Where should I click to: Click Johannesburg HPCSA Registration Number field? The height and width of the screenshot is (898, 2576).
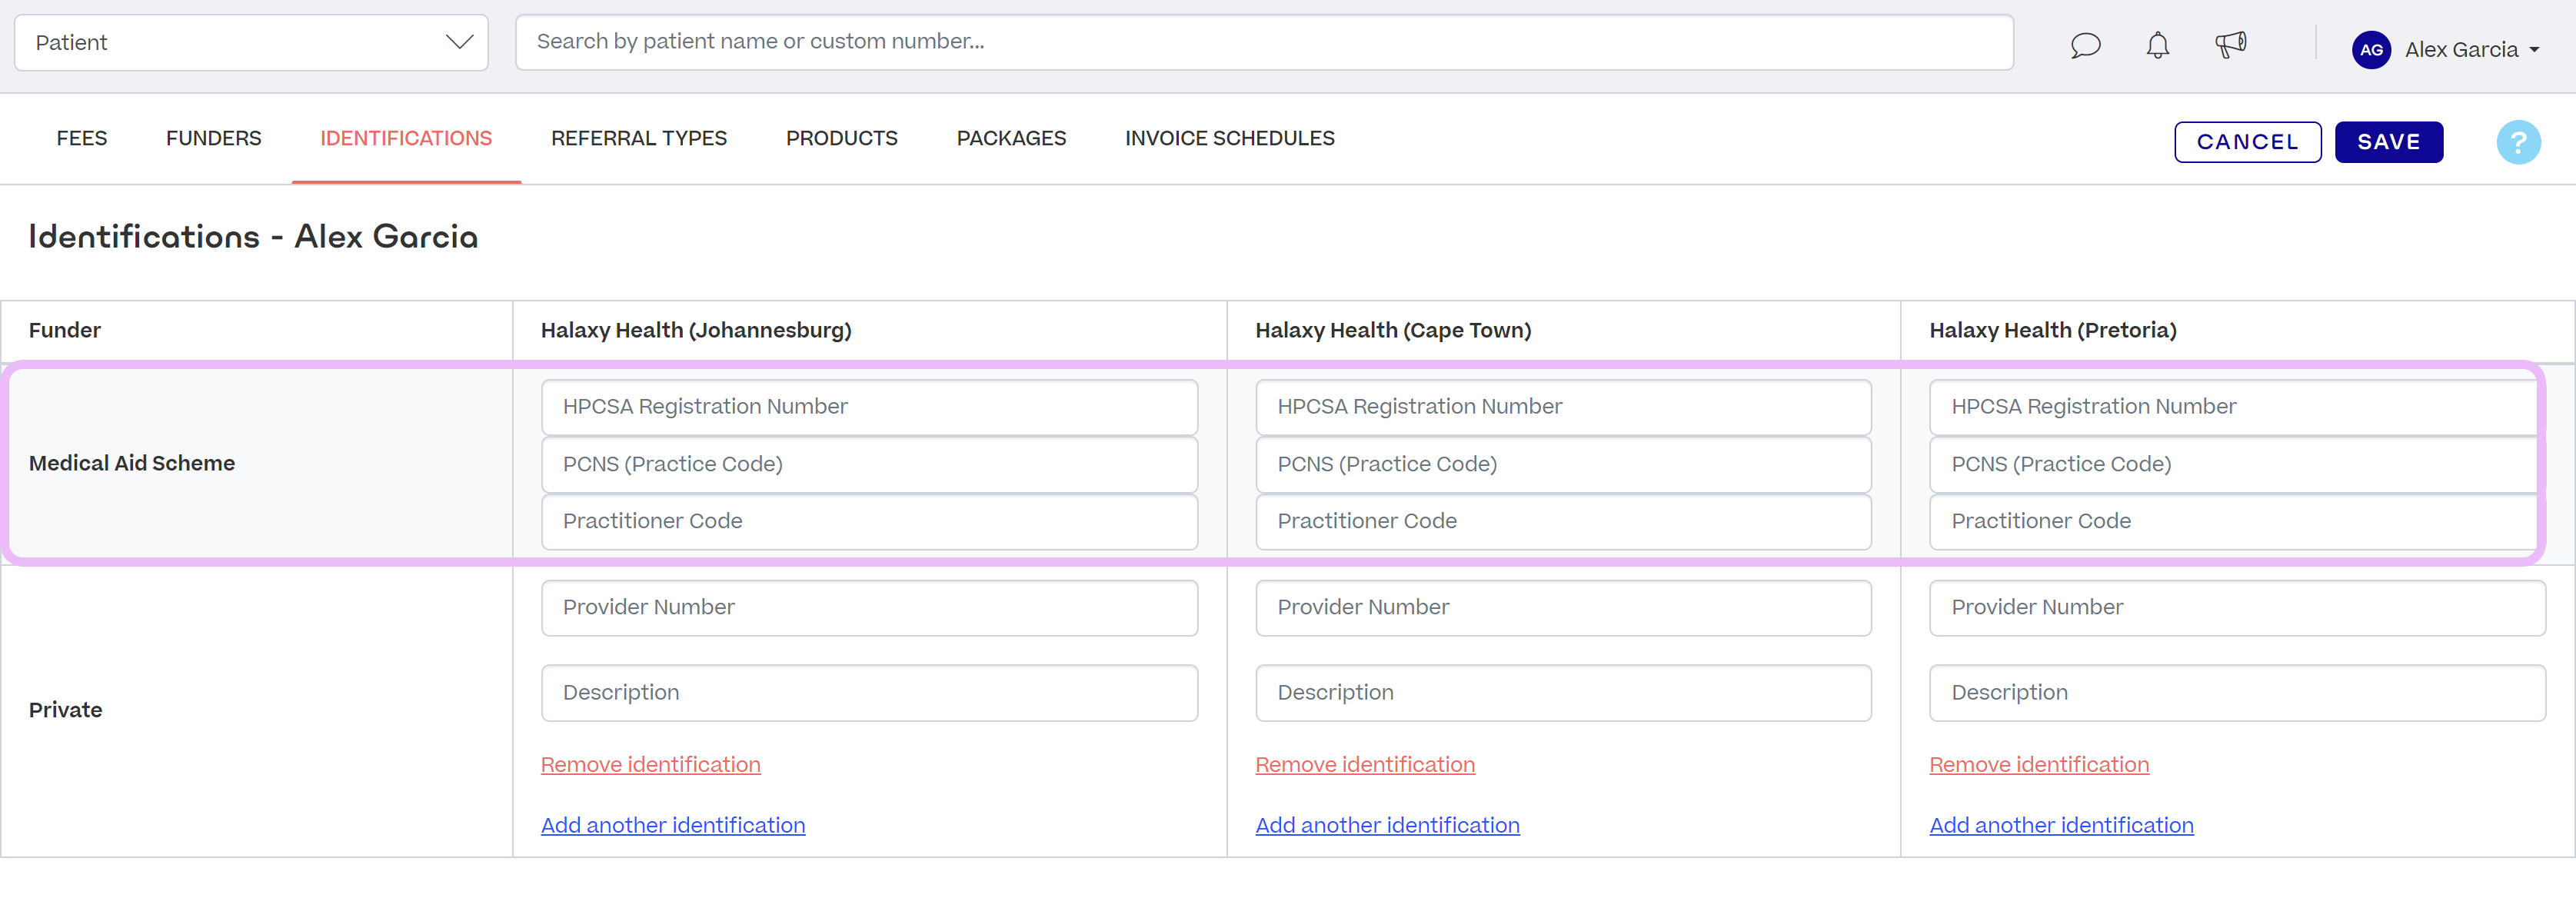tap(869, 407)
